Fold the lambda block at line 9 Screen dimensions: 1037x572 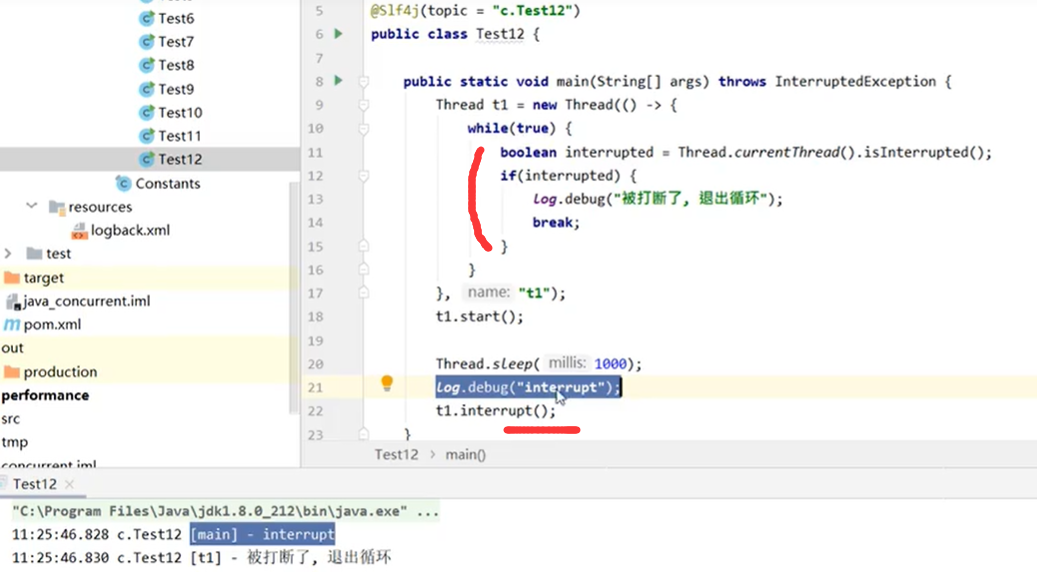click(x=363, y=105)
